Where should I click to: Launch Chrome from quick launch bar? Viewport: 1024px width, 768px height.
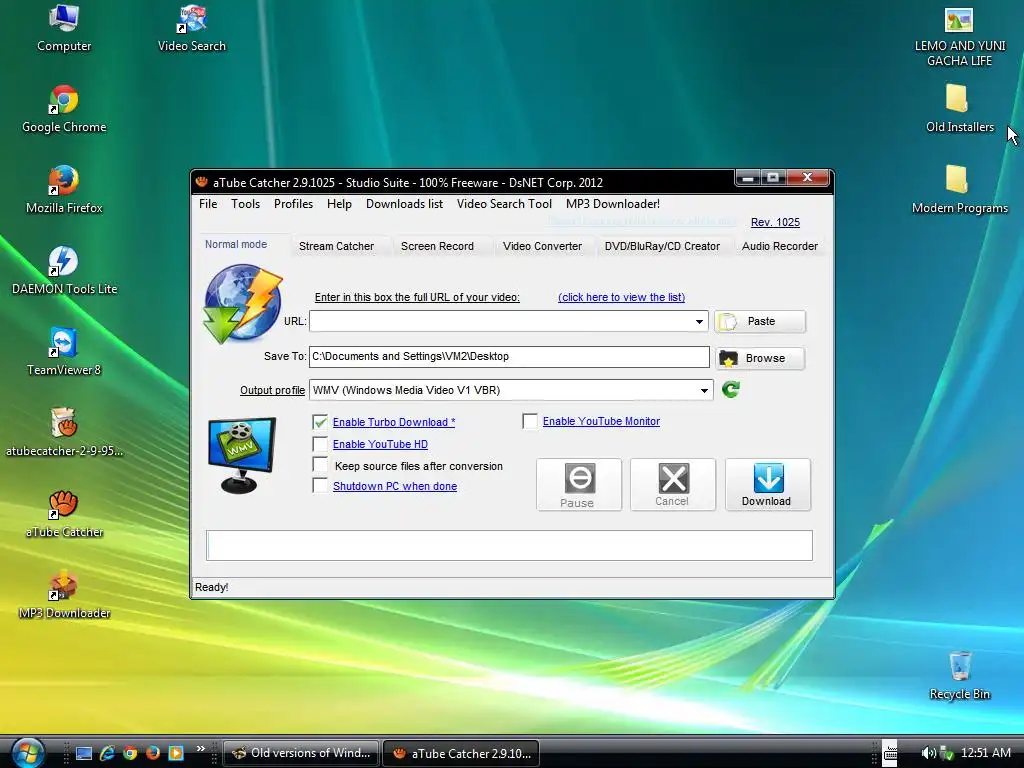(x=130, y=753)
